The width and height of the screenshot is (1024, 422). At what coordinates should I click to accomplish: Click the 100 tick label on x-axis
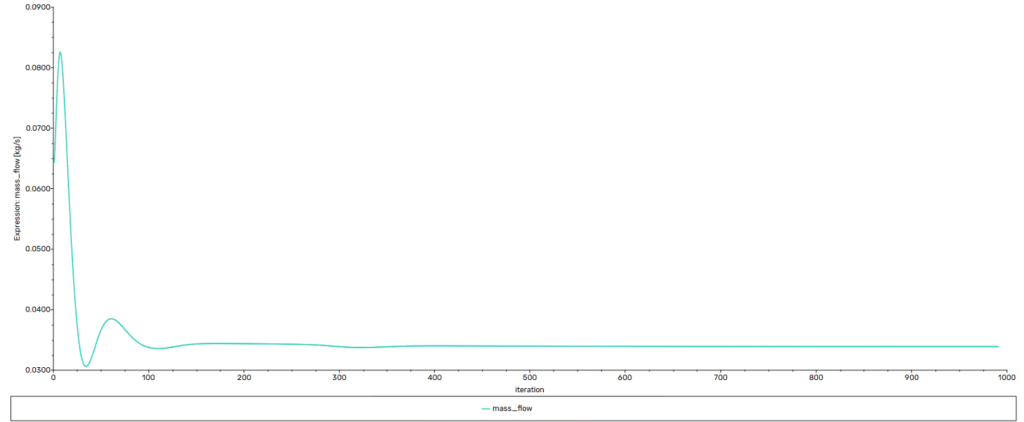point(148,377)
